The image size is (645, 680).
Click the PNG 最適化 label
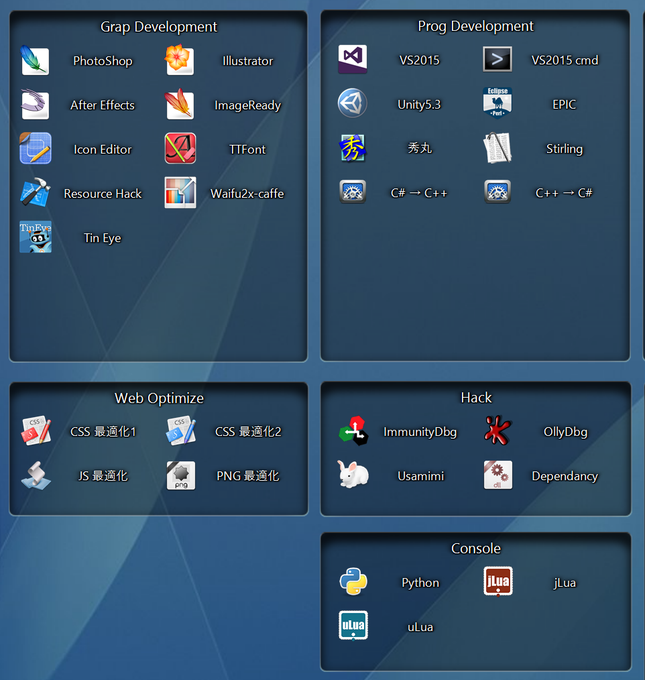tap(248, 476)
